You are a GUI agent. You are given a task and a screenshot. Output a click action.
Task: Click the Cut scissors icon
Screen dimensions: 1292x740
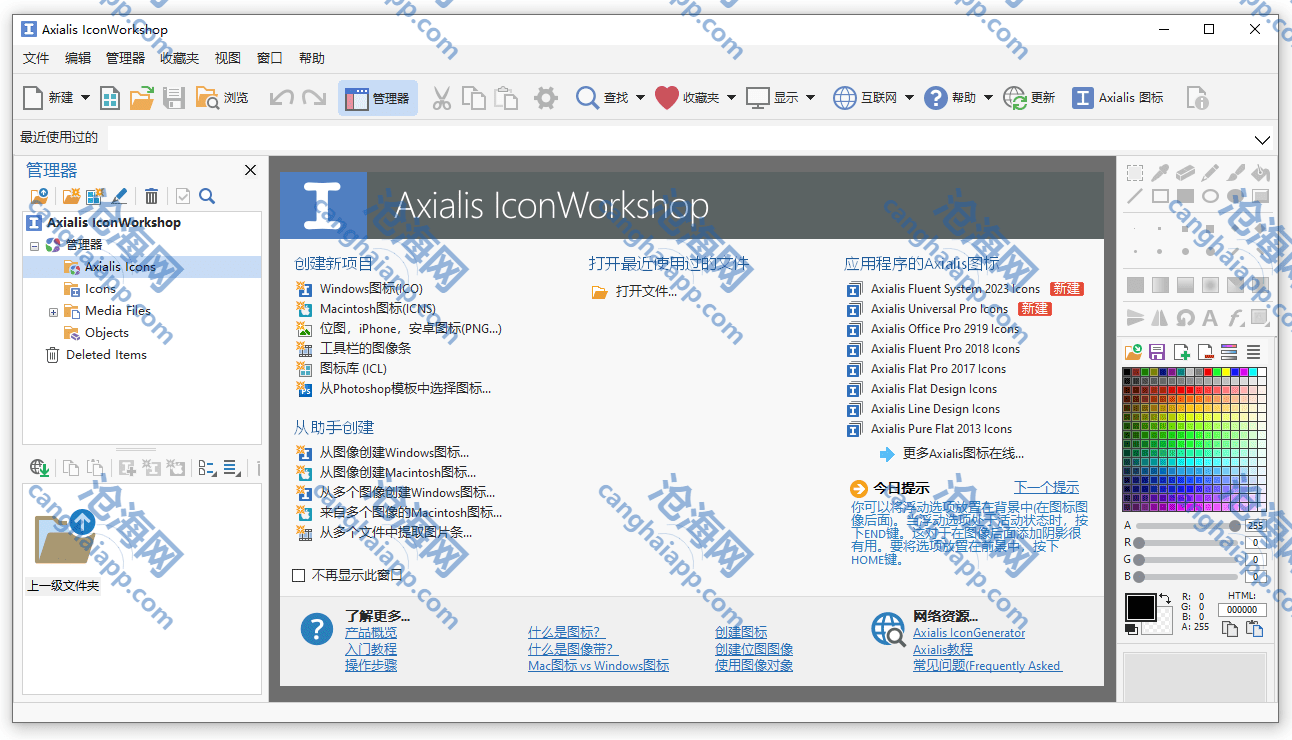[441, 98]
